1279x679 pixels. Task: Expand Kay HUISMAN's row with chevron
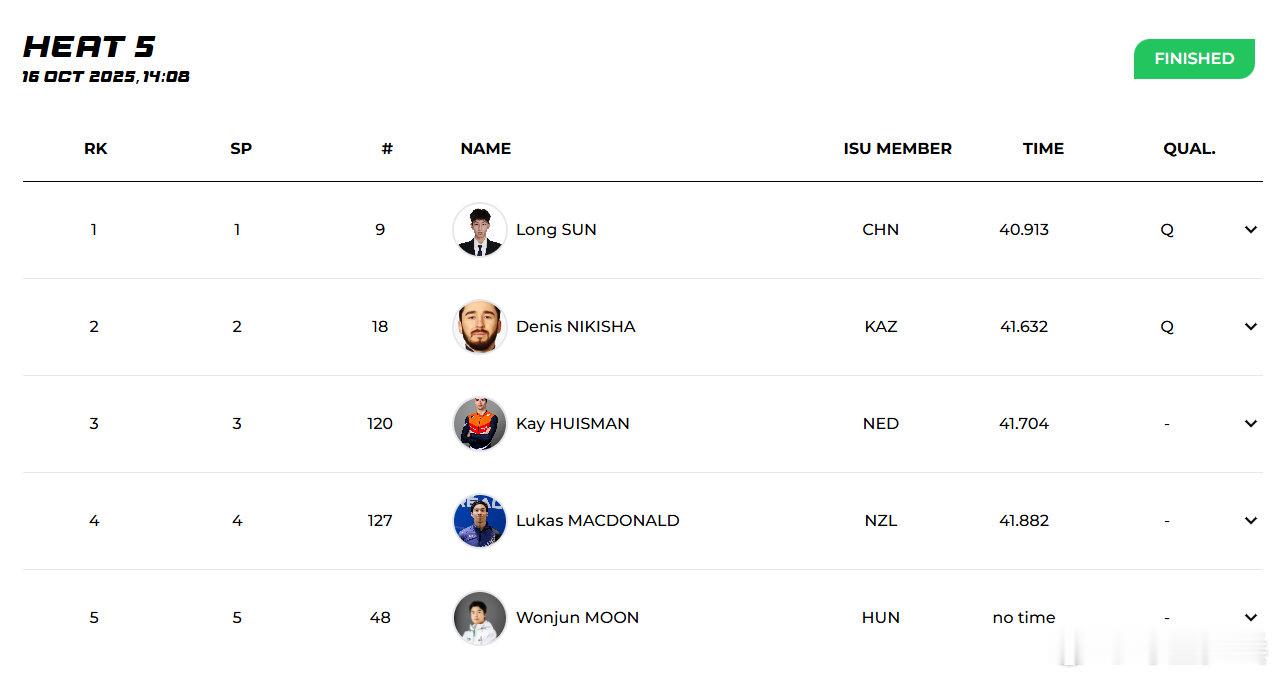[x=1250, y=424]
